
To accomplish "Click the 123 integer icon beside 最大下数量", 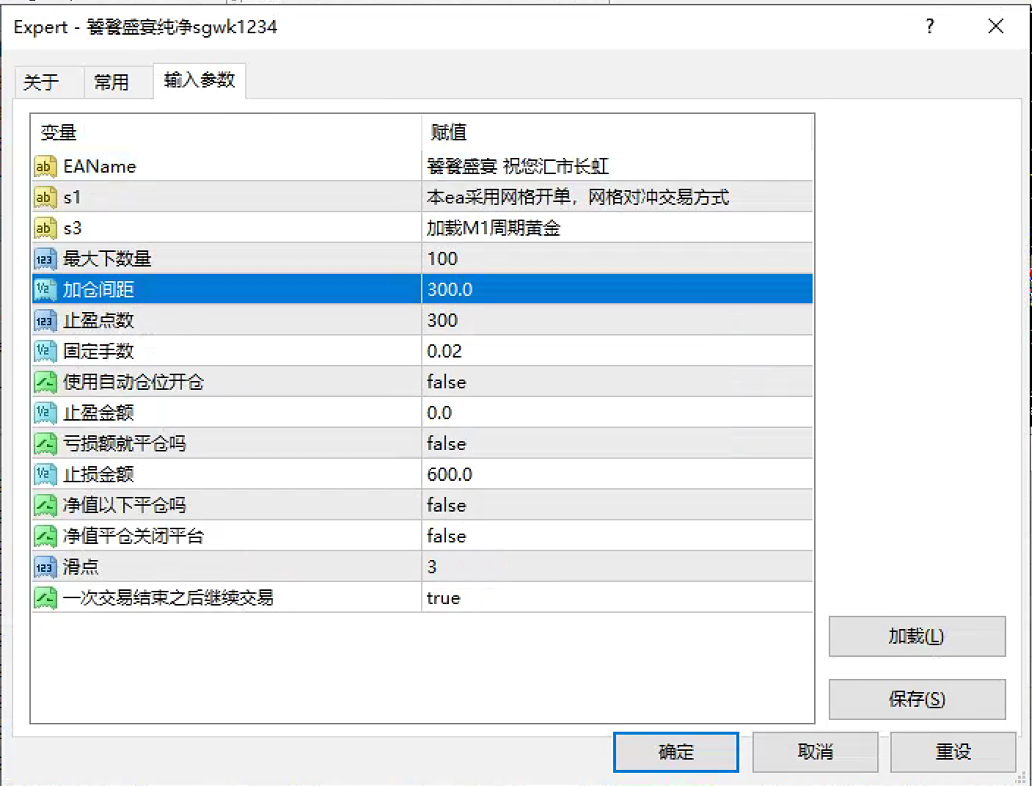I will (x=46, y=258).
